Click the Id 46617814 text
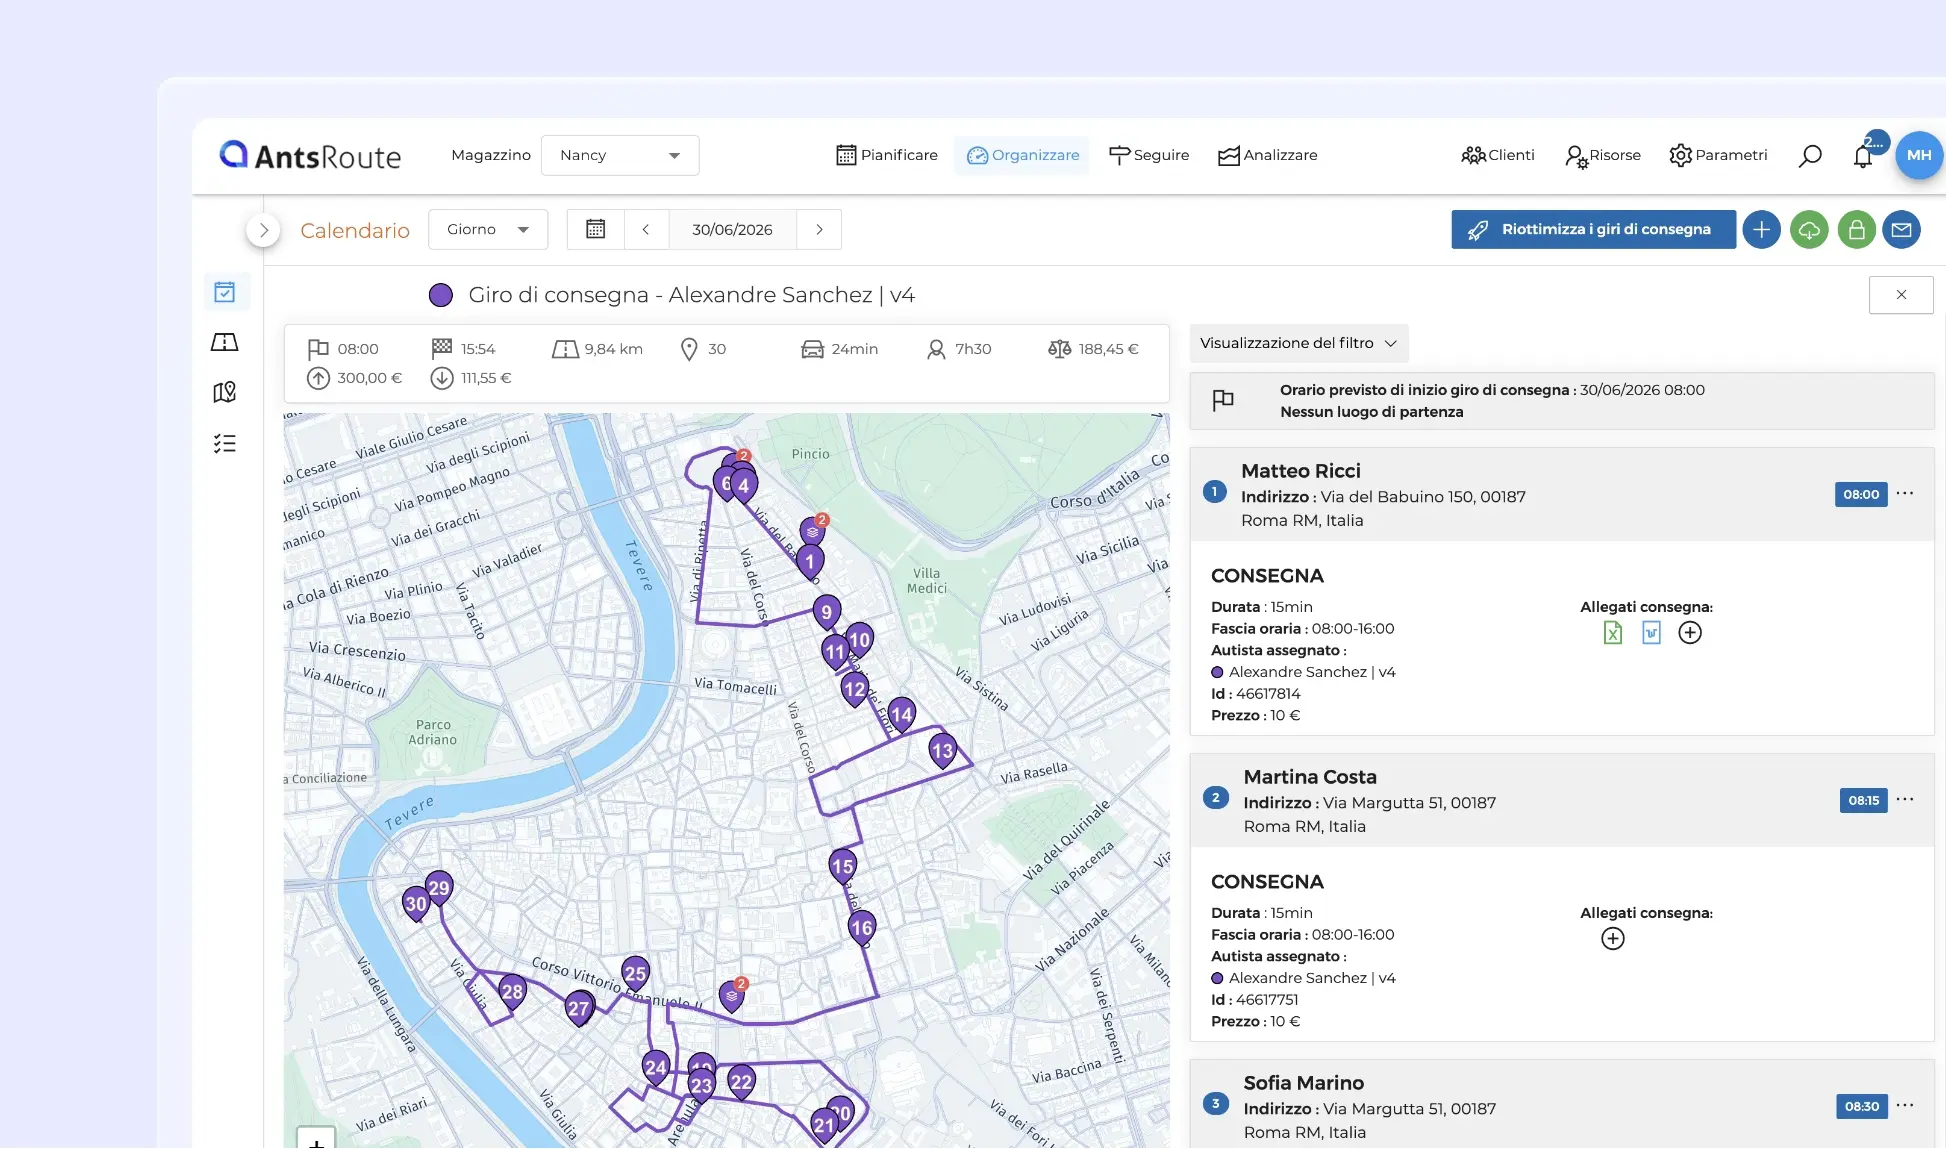 (x=1256, y=694)
